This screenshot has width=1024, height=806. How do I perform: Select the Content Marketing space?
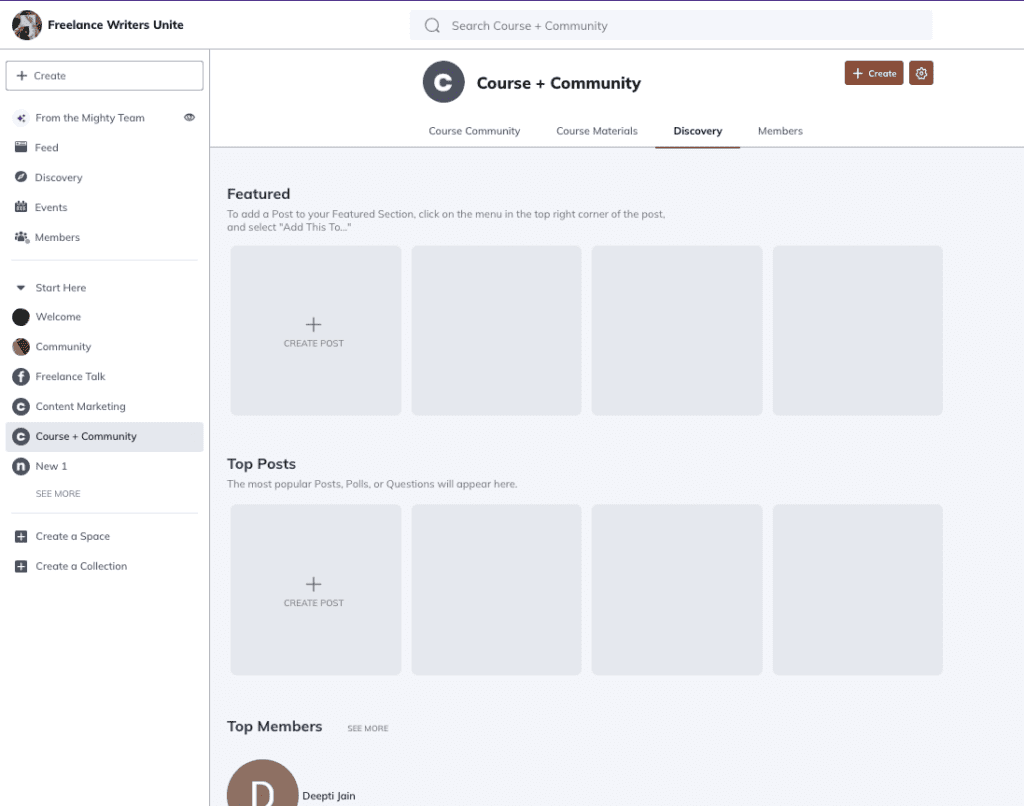click(x=82, y=406)
